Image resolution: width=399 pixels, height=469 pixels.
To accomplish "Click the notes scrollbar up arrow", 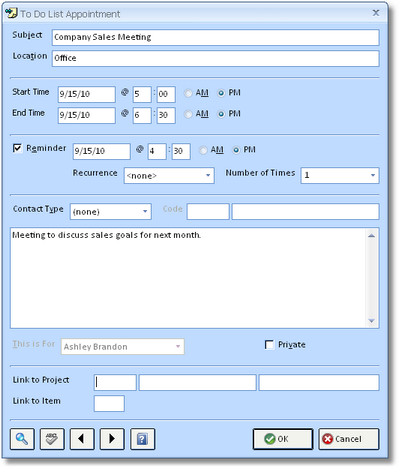I will pyautogui.click(x=372, y=236).
